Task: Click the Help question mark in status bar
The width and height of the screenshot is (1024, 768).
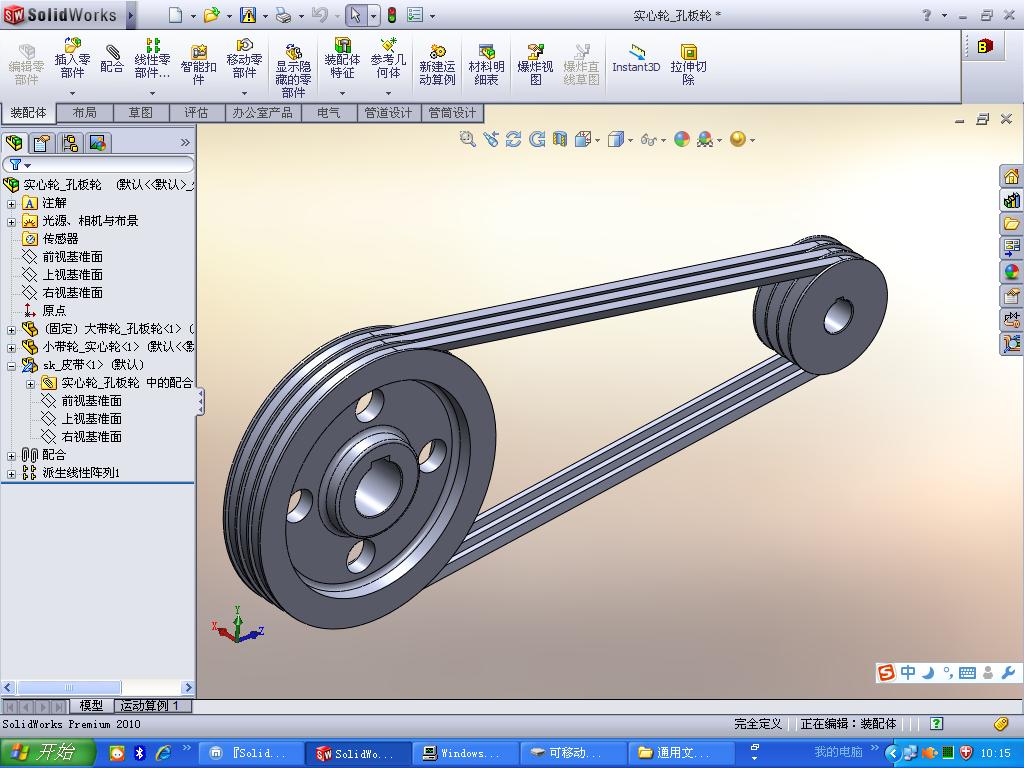Action: 936,723
